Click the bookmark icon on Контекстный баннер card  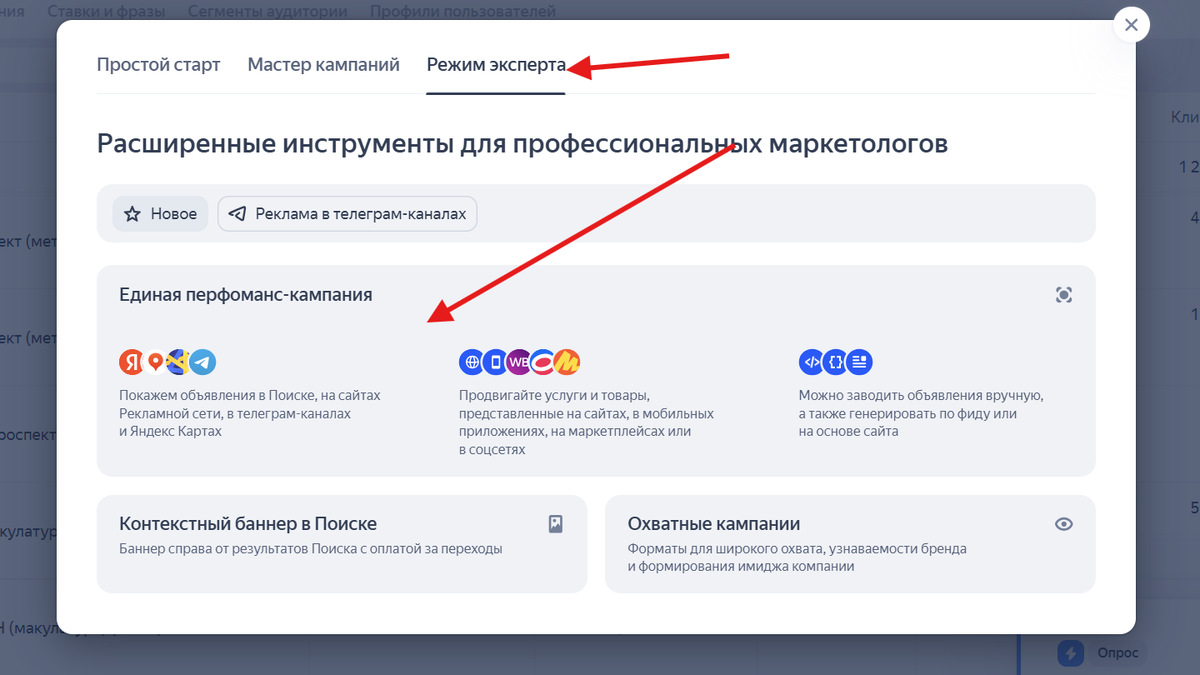(555, 523)
